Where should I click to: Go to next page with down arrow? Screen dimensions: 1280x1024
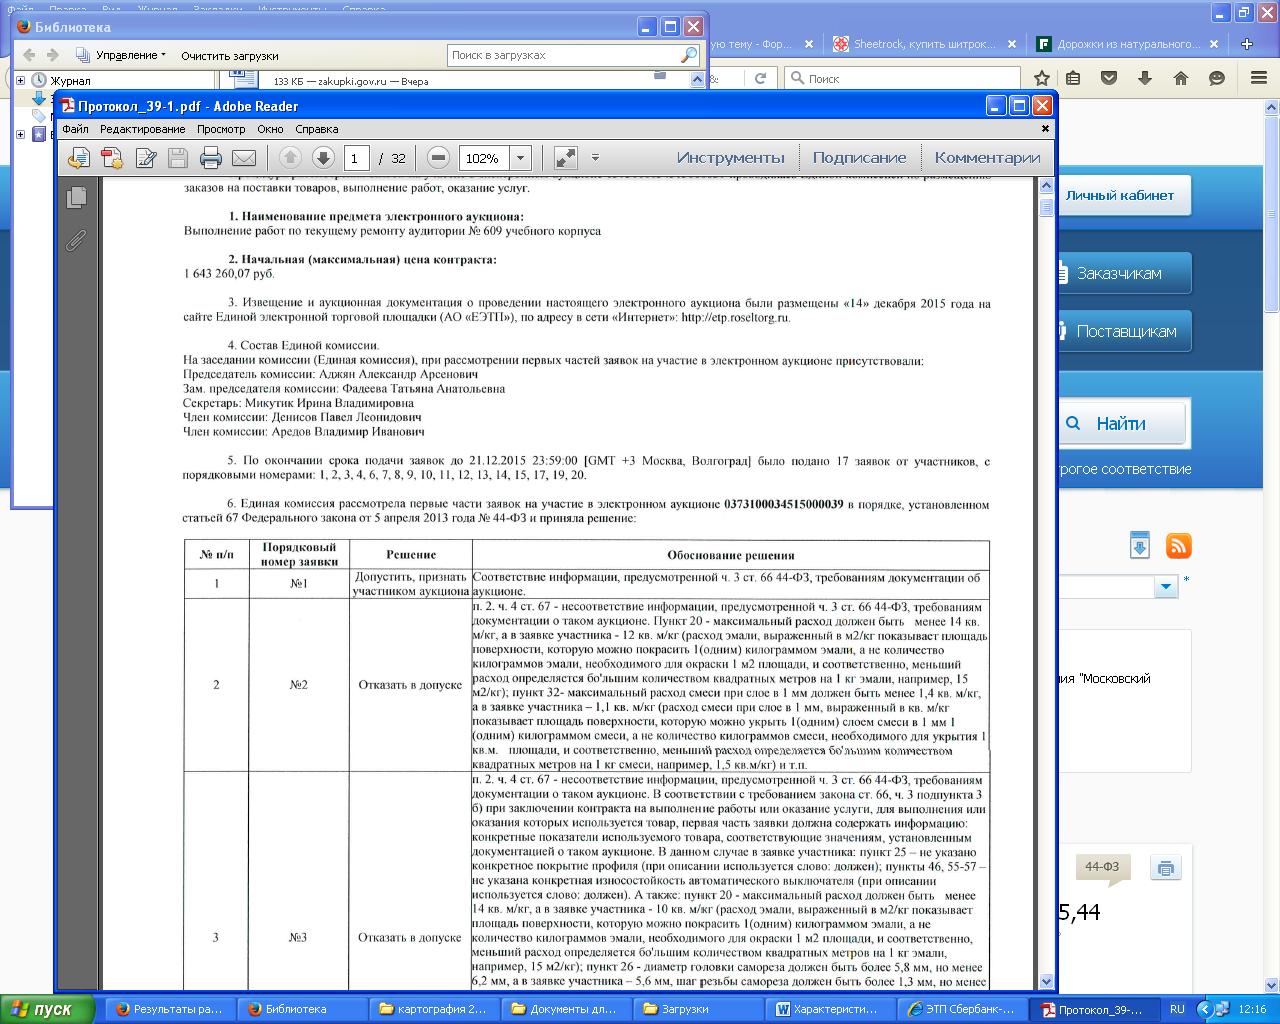click(323, 158)
